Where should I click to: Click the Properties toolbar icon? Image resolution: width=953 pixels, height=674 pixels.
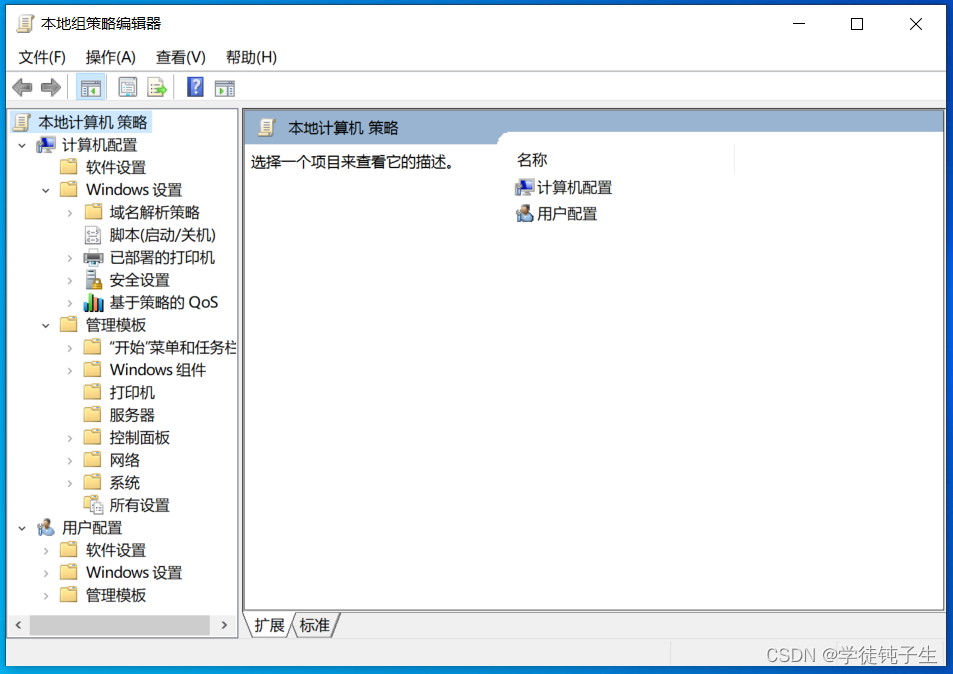[x=128, y=88]
